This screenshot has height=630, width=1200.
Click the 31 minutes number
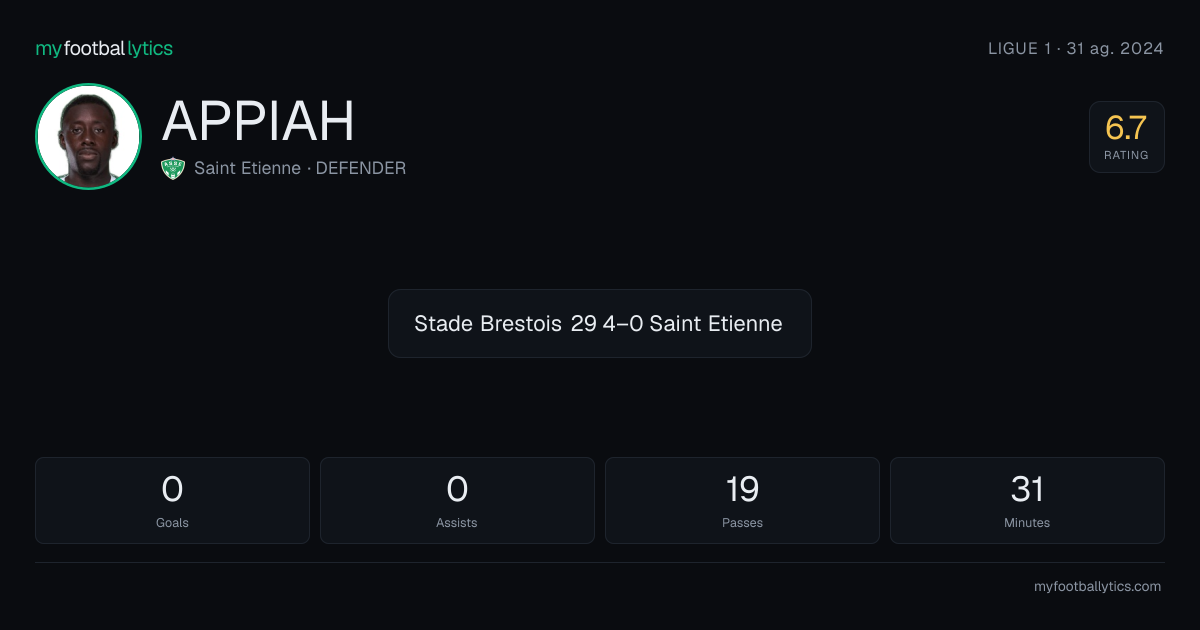tap(1027, 489)
